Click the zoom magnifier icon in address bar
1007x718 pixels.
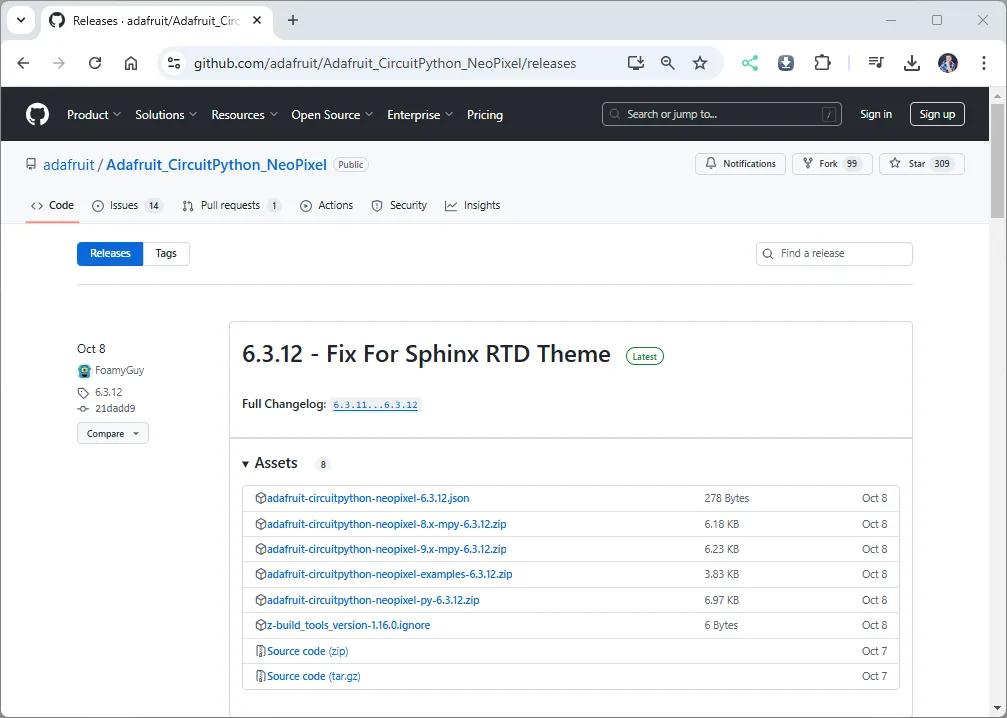point(667,63)
